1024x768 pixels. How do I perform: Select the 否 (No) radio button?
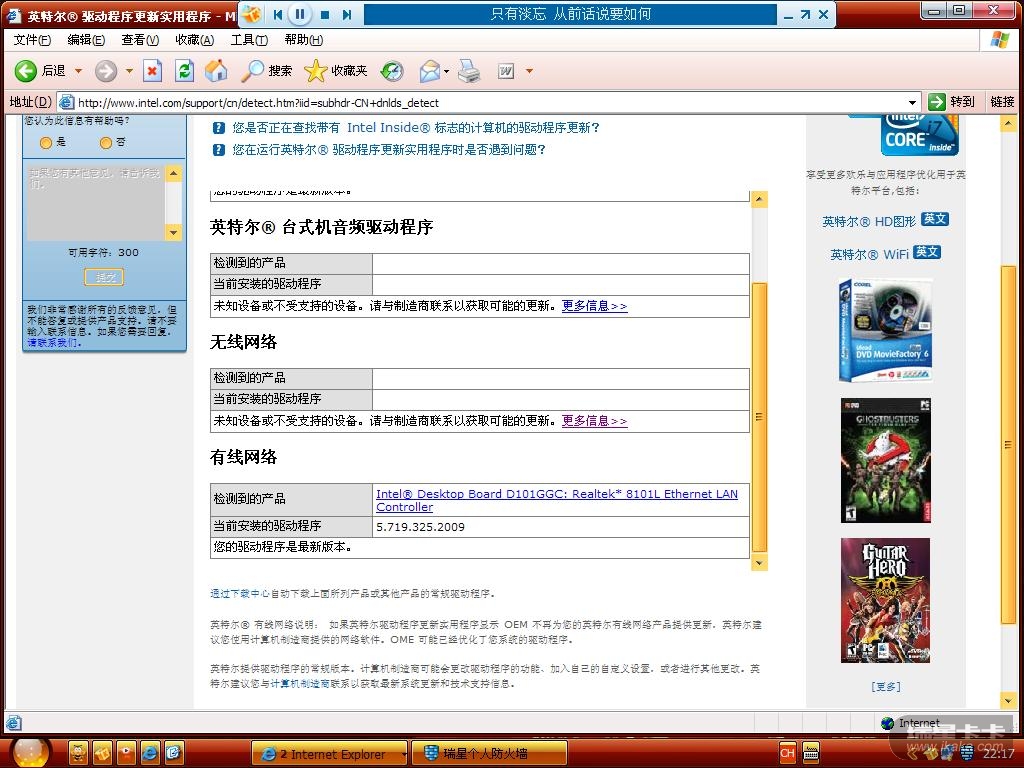tap(106, 143)
